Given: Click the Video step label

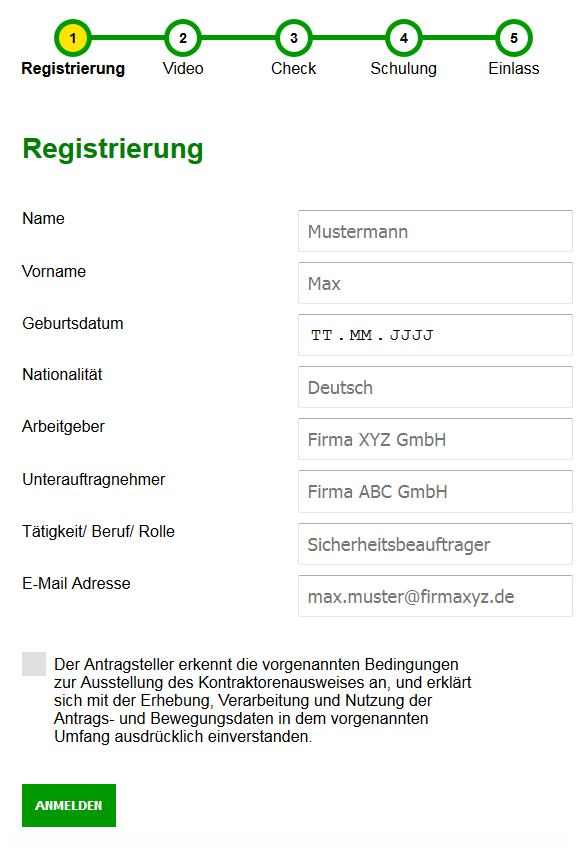Looking at the screenshot, I should [183, 69].
